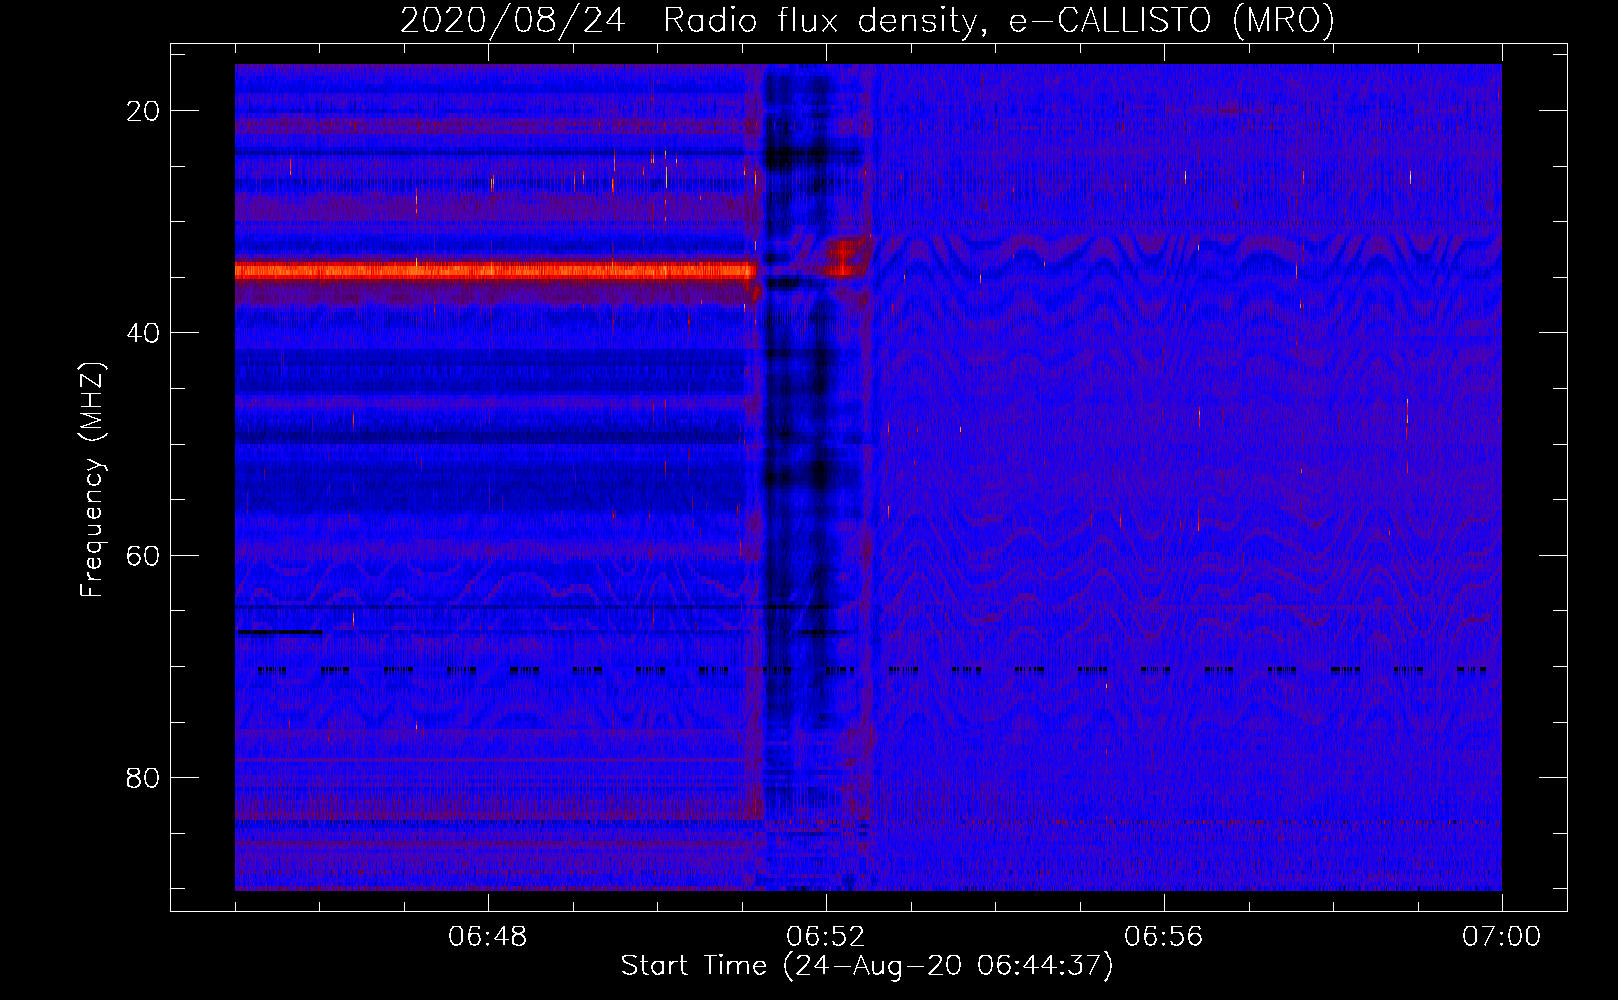Click the 'Start Time (24-Aug-20 06:44:37)' axis label
Screen dimensions: 1618x1000
tap(867, 966)
